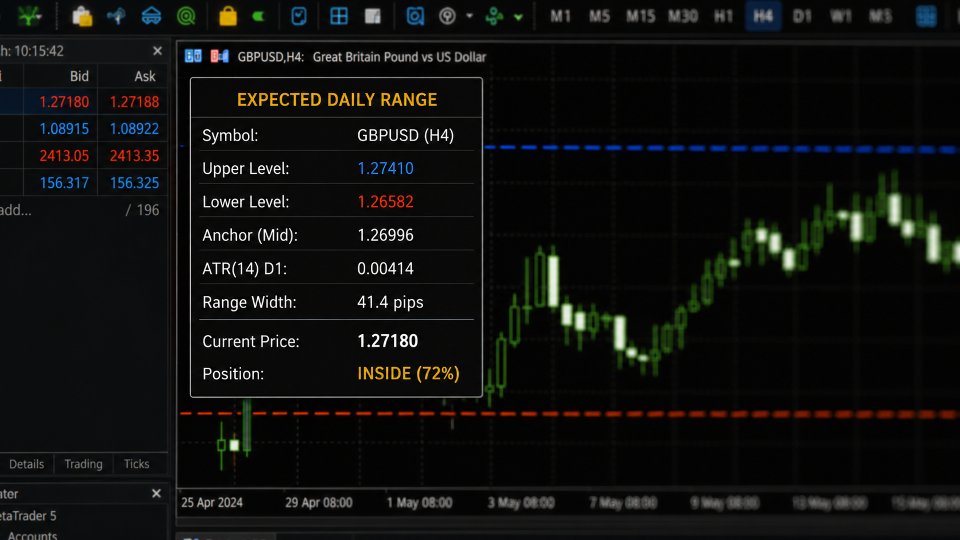Switch chart to M30 timeframe
Screen dimensions: 960x540
pyautogui.click(x=683, y=16)
